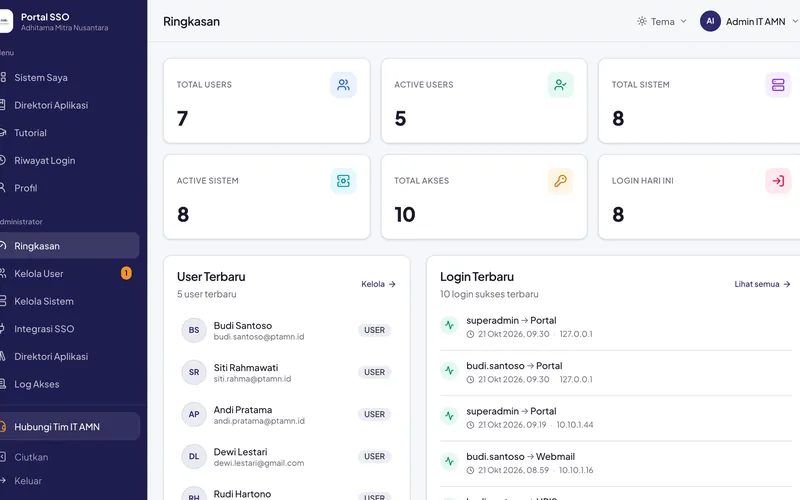Click the '10 login sukses terbaru' subtitle

point(489,294)
